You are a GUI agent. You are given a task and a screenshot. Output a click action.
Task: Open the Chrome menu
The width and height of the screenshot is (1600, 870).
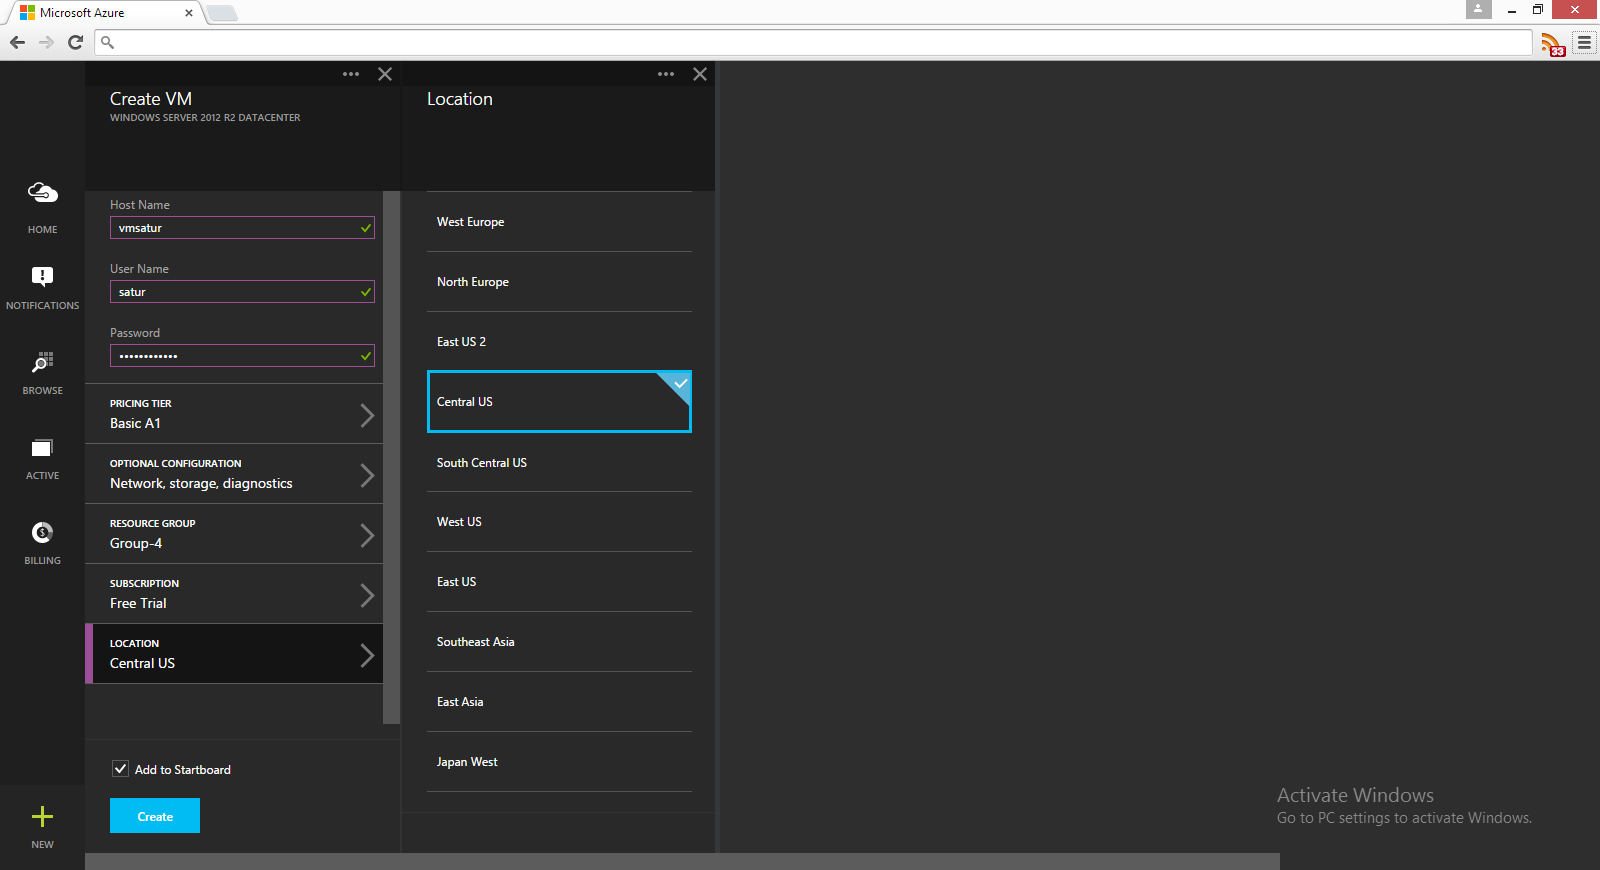1584,42
